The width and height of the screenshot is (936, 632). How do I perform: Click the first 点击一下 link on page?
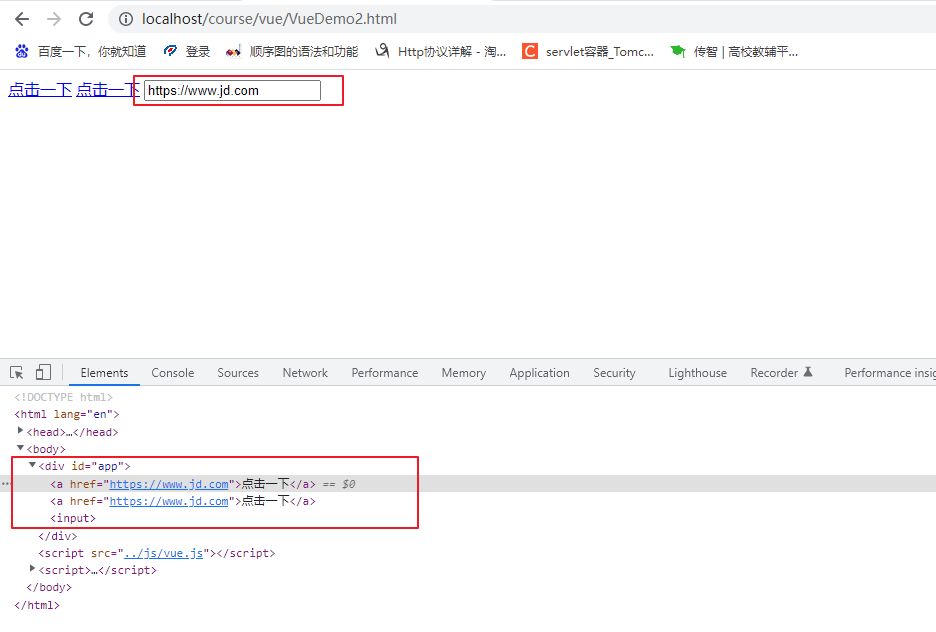point(40,90)
